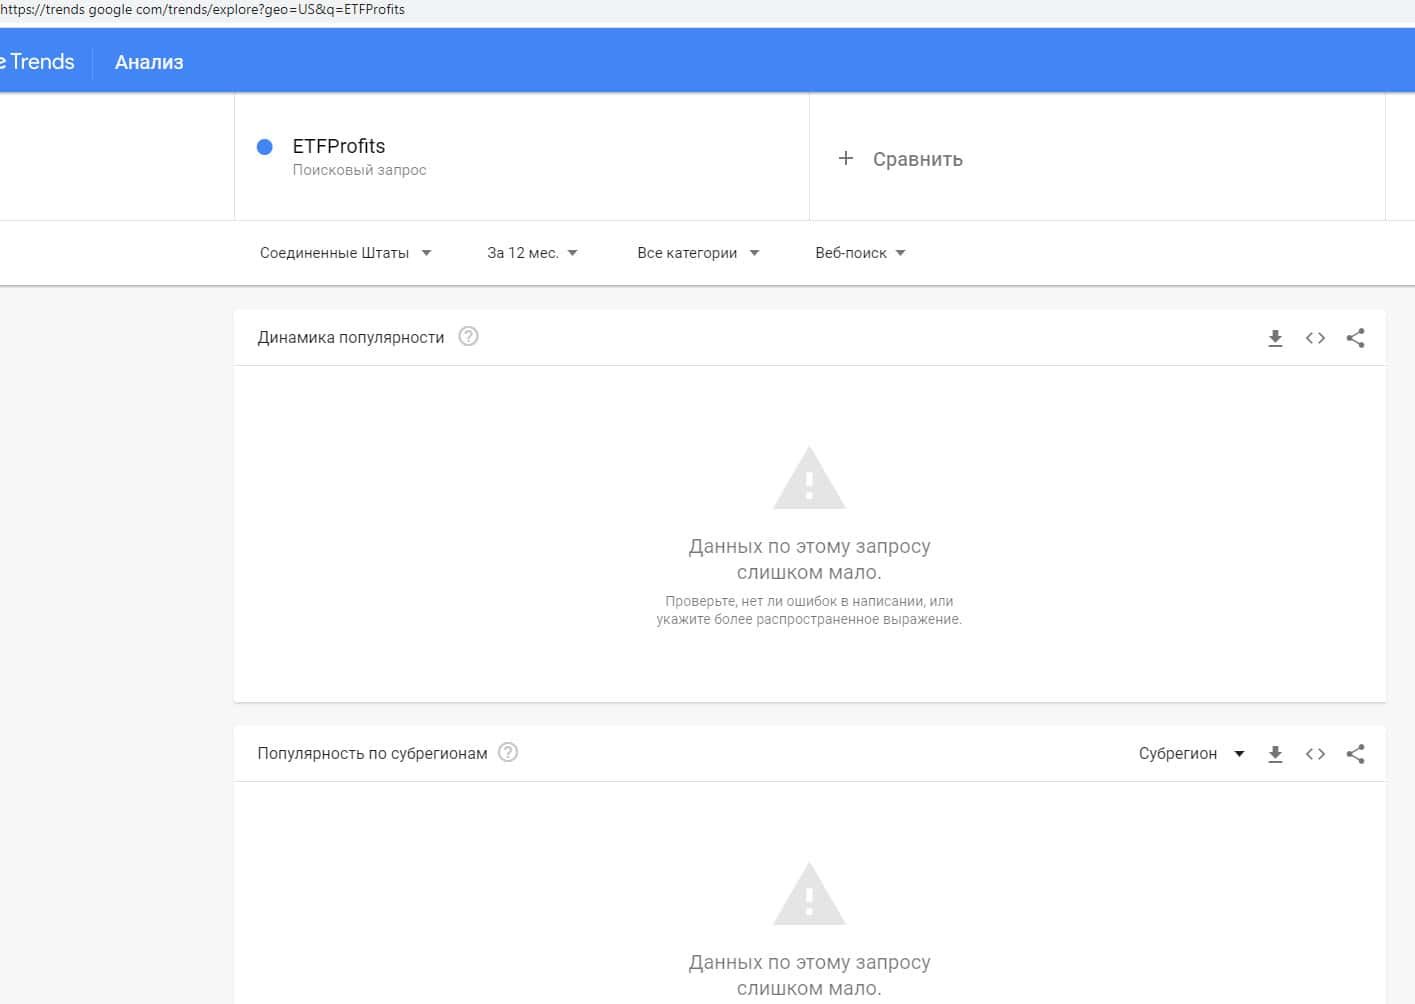Expand the Все категории dropdown
This screenshot has width=1415, height=1004.
pyautogui.click(x=698, y=253)
